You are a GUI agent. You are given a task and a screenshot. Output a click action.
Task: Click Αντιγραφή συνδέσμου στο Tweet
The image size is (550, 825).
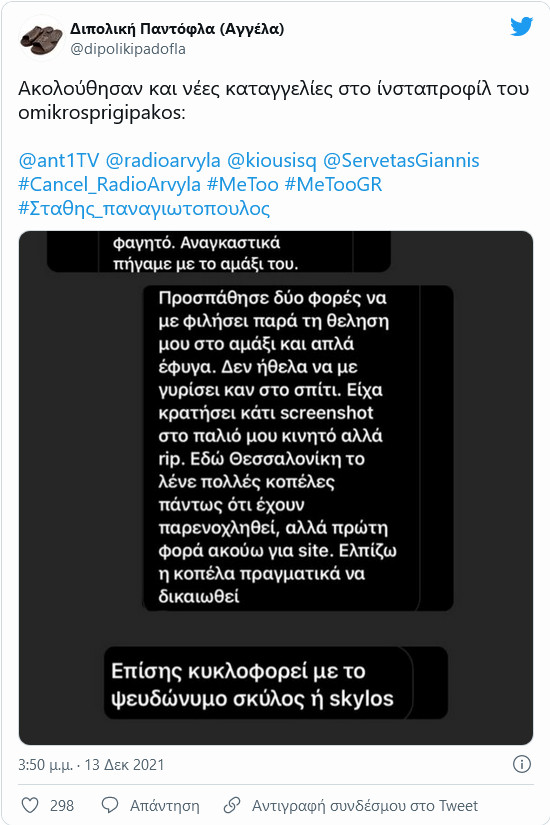point(365,806)
